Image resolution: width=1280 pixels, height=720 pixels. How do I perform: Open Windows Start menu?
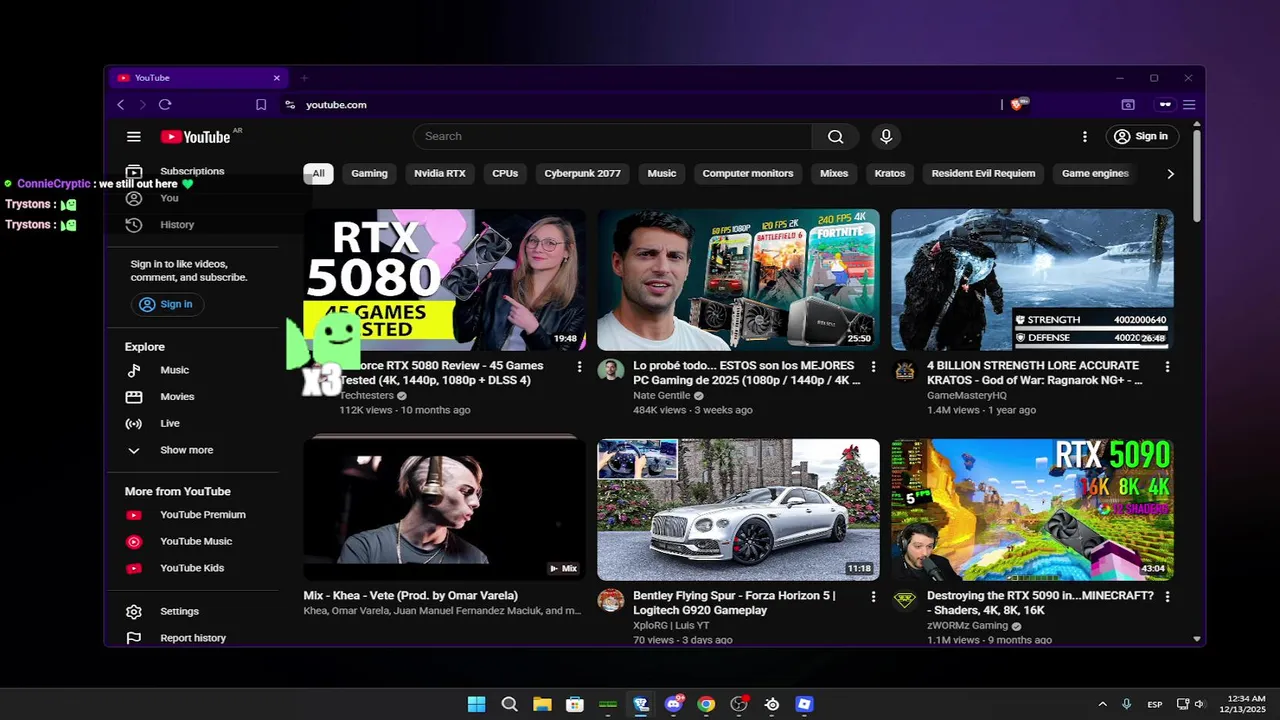click(476, 704)
